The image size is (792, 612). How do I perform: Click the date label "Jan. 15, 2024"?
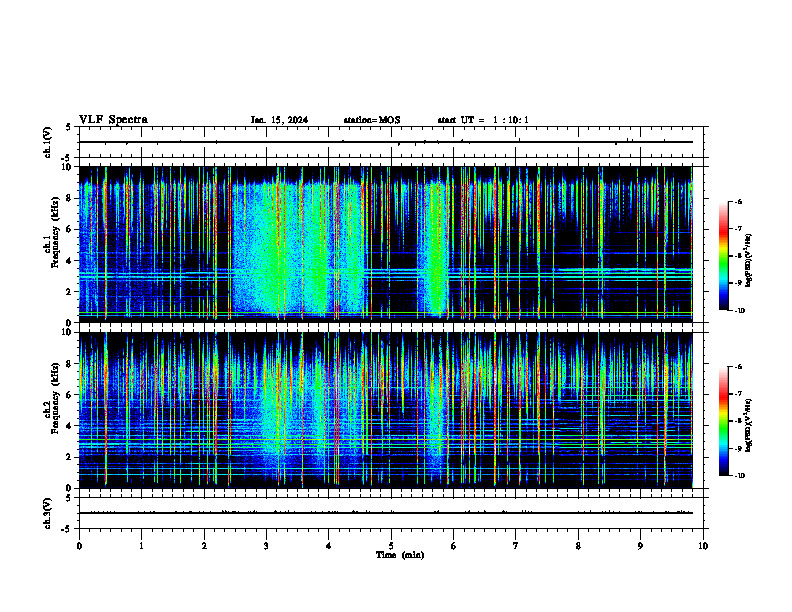(x=279, y=120)
